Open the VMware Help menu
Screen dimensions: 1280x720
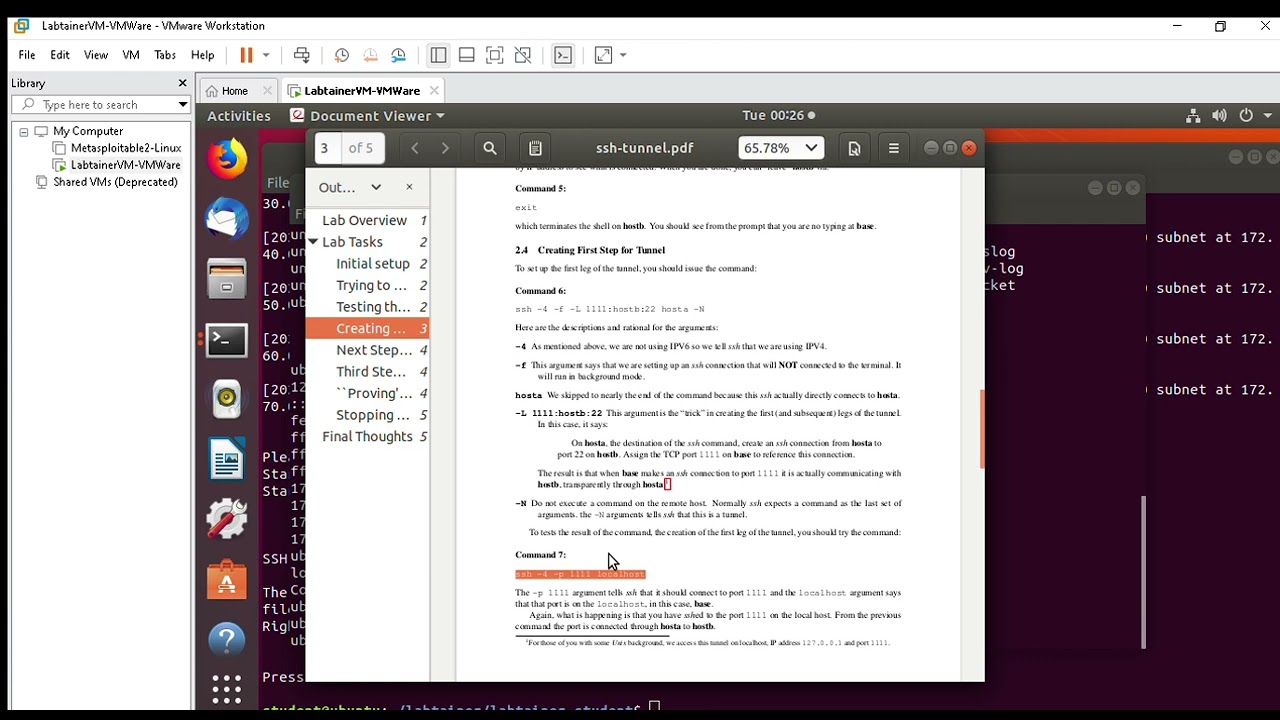(203, 55)
